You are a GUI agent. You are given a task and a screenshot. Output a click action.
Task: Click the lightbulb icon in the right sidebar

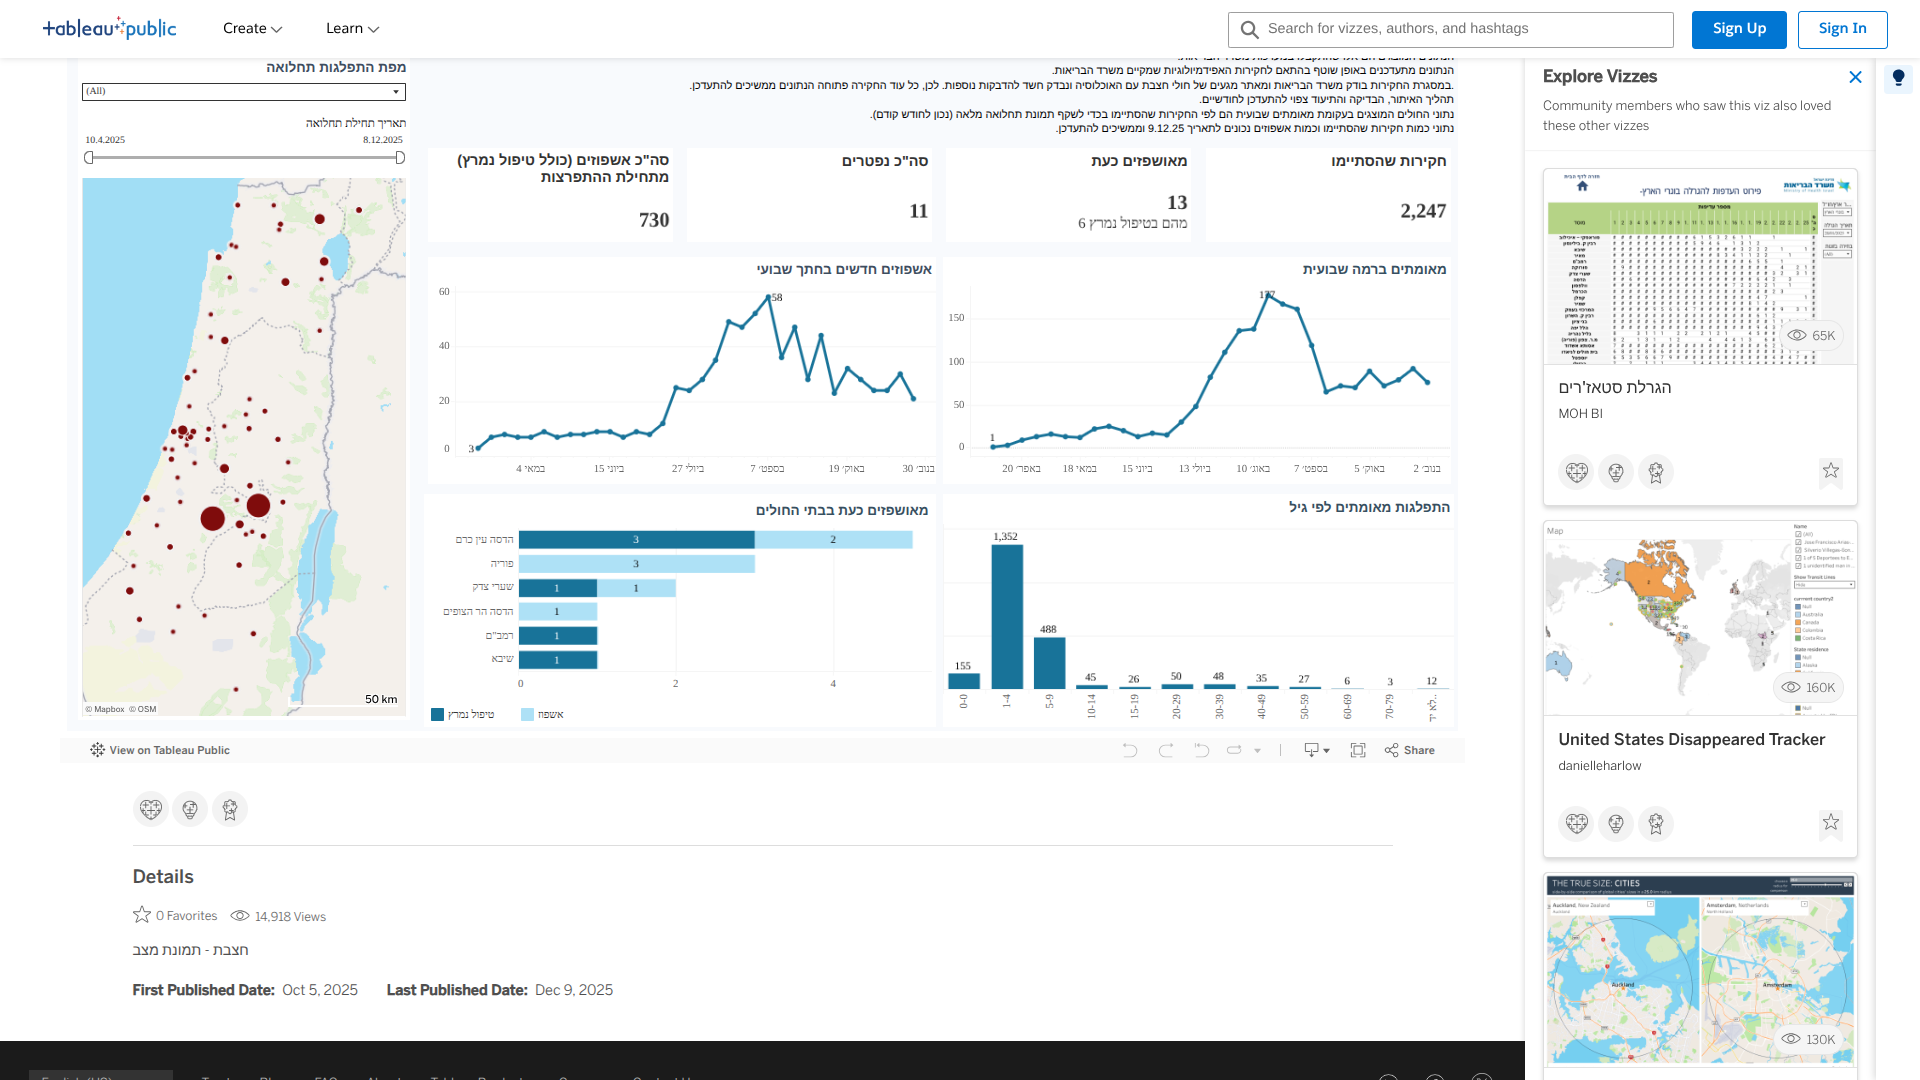point(1898,77)
